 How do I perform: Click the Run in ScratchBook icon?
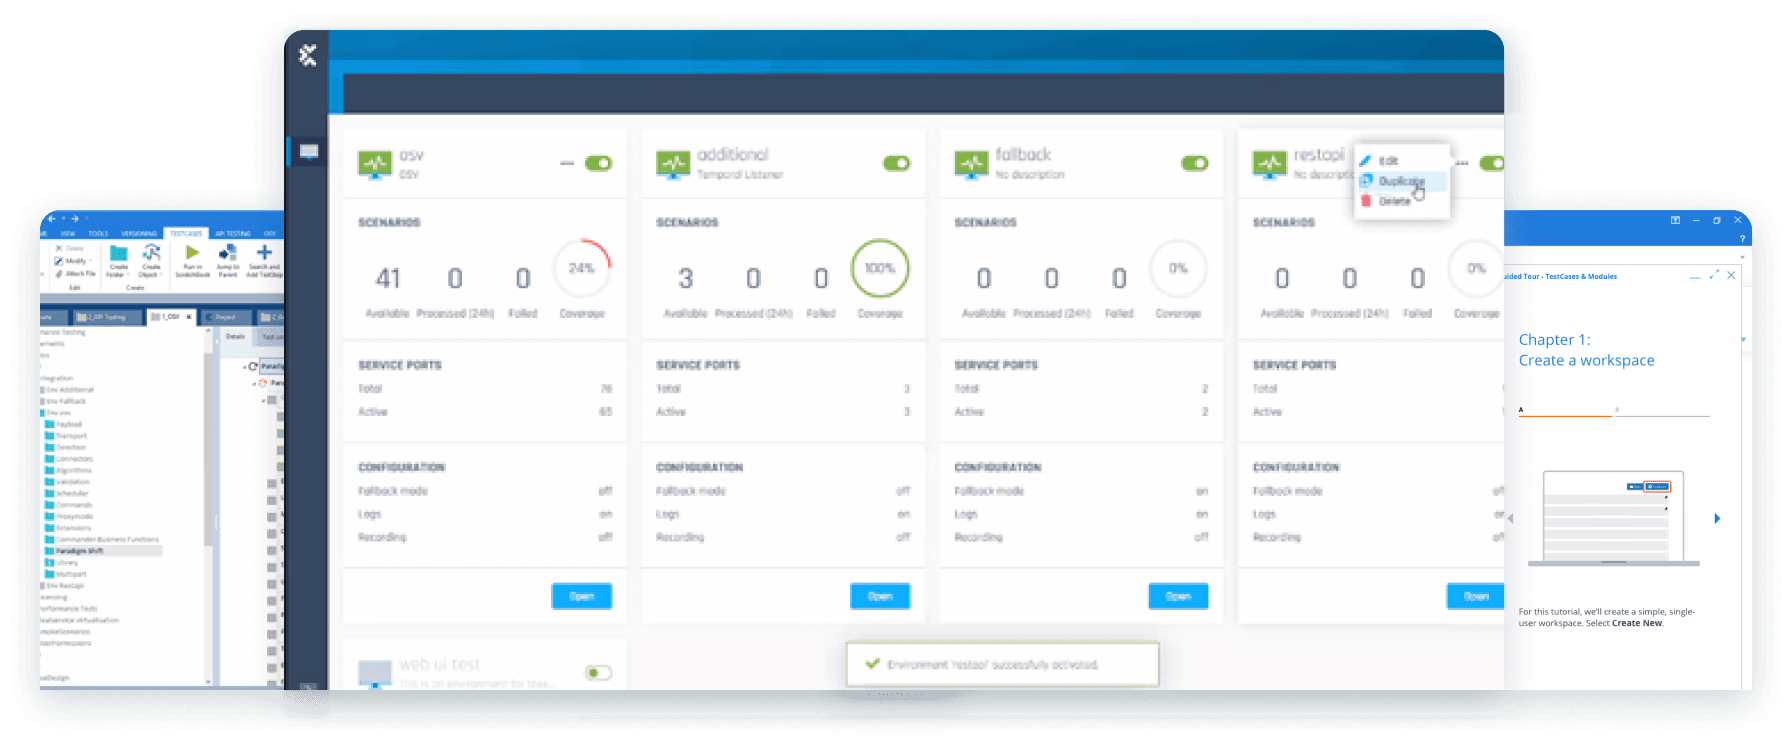192,253
